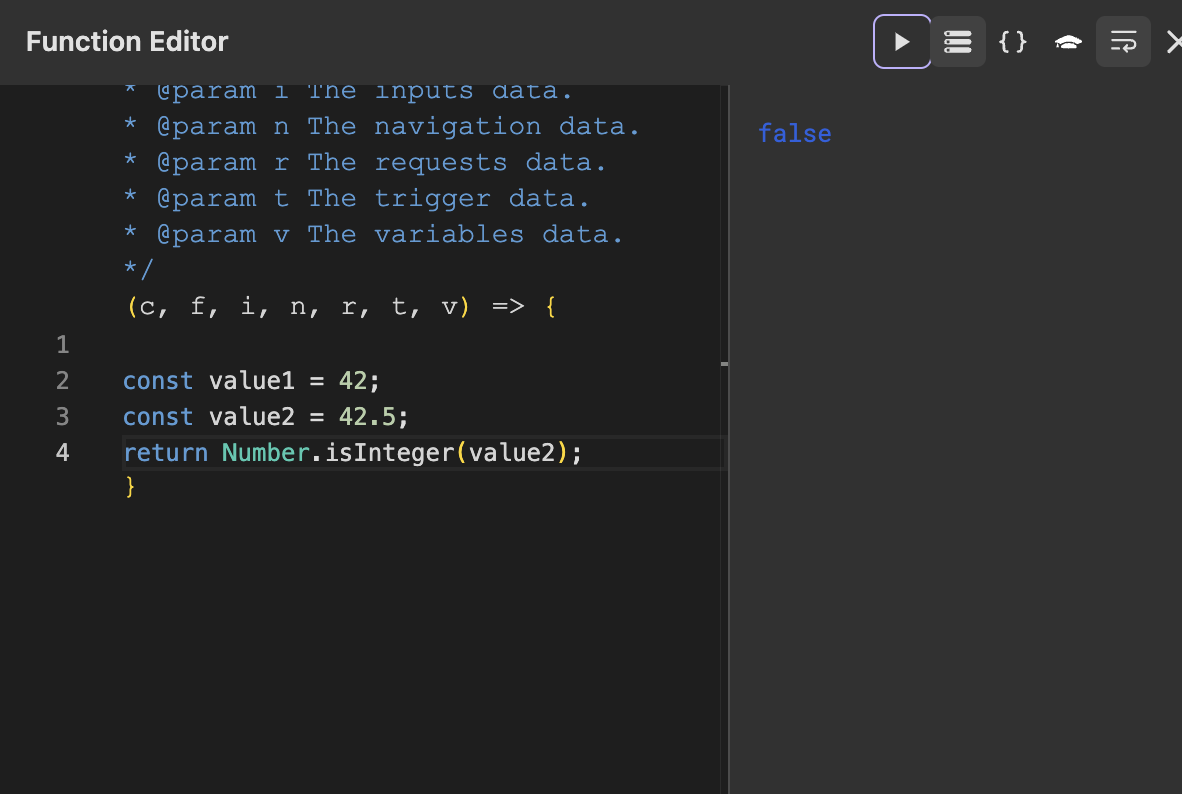This screenshot has height=794, width=1182.
Task: Run the function with the play button
Action: point(902,41)
